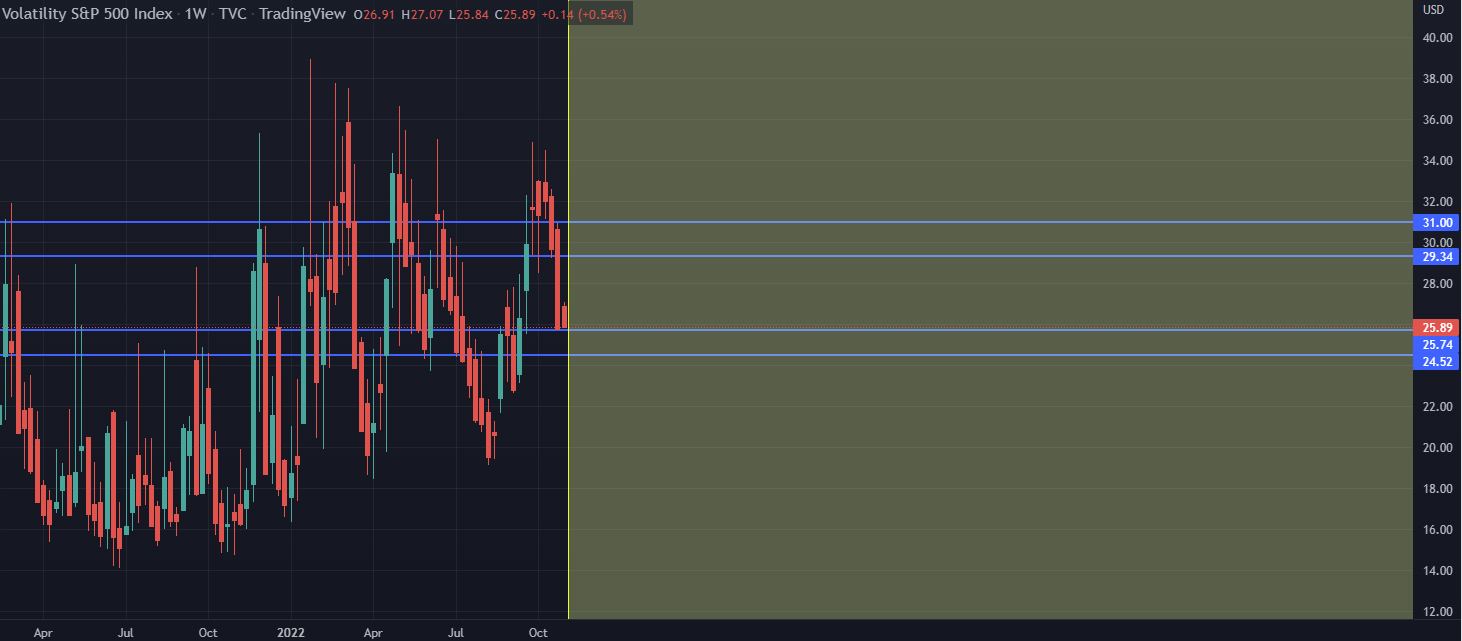Click the 1W interval label
The image size is (1462, 641).
(196, 15)
